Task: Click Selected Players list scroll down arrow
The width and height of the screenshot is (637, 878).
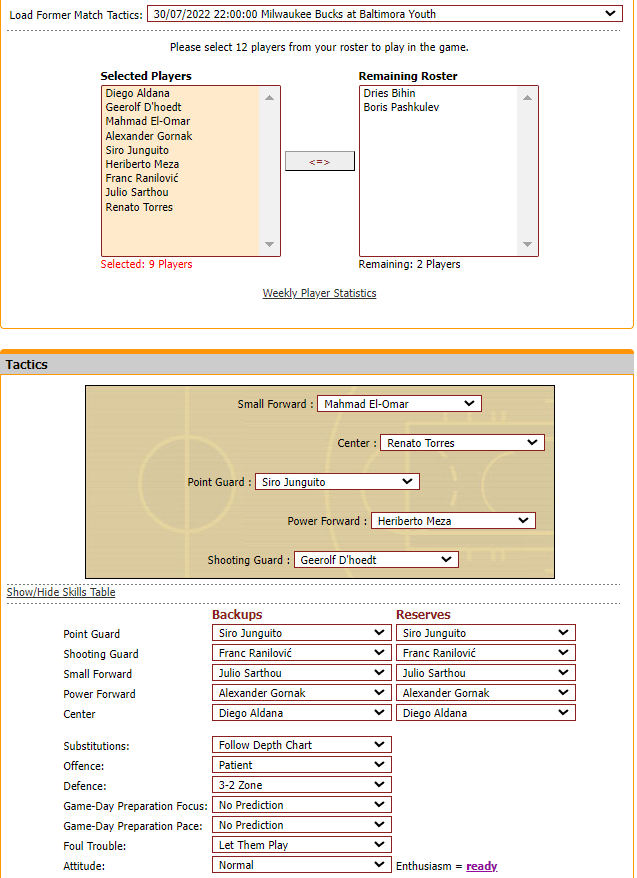Action: 269,244
